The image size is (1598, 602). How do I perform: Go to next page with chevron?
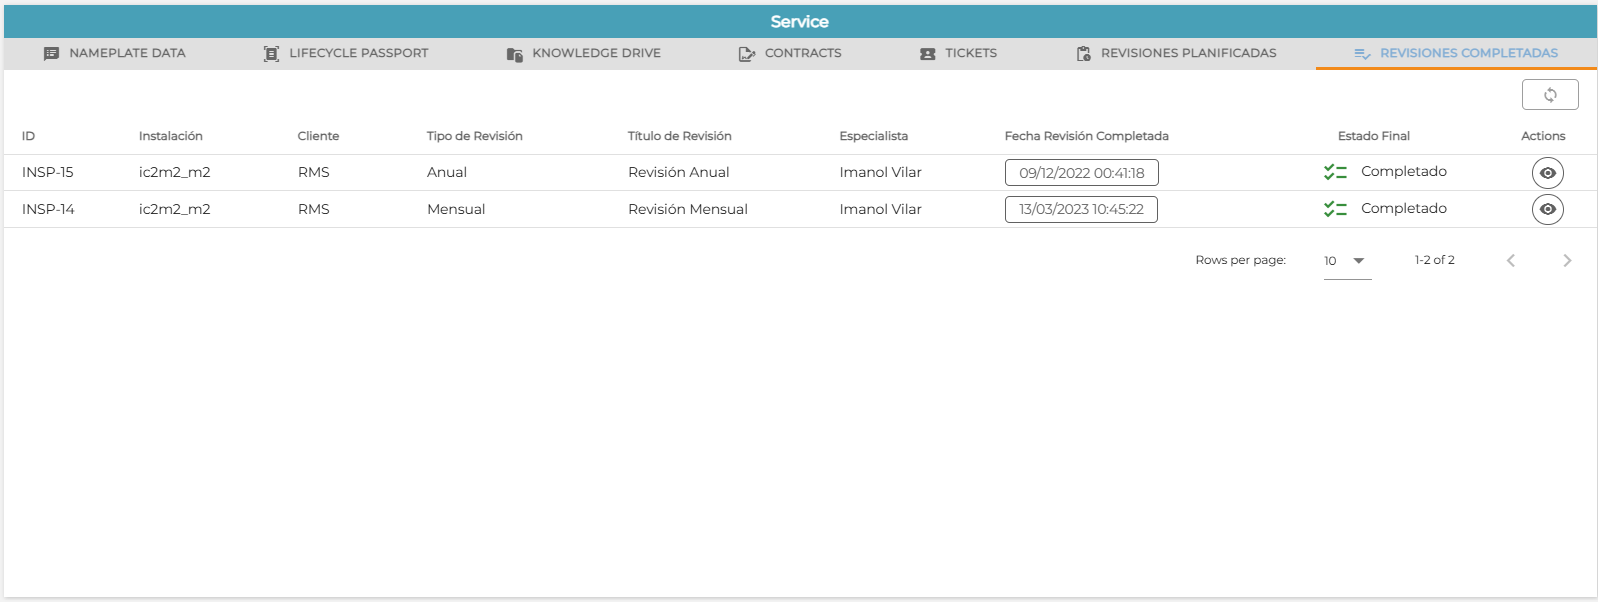pos(1567,260)
